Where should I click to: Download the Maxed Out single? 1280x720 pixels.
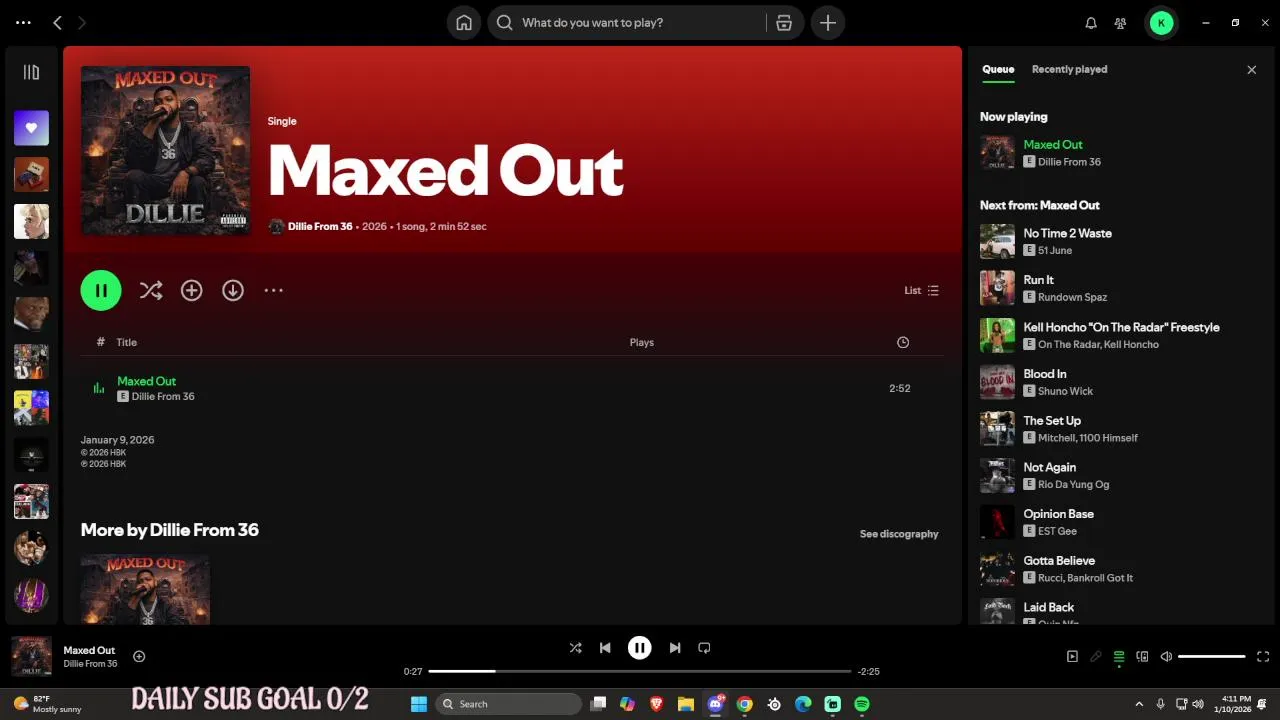[x=233, y=290]
